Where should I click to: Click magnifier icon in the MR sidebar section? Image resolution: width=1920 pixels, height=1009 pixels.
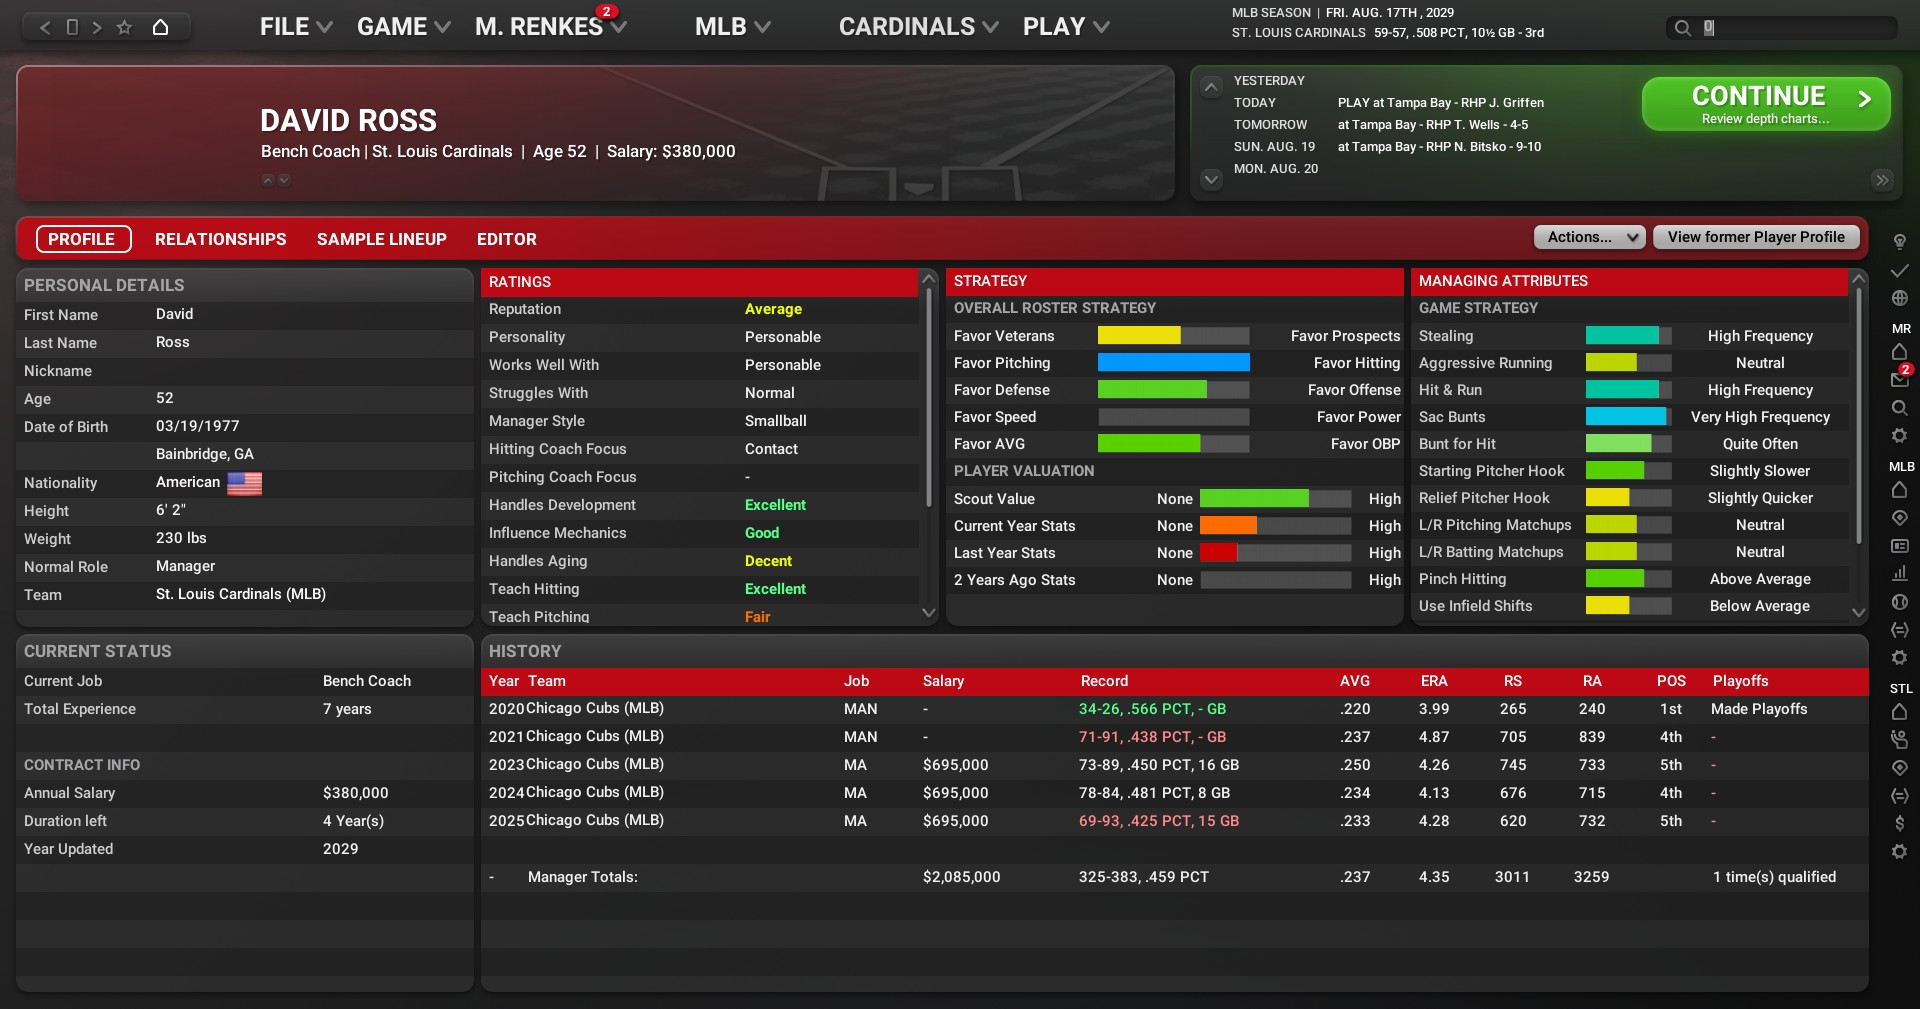coord(1899,407)
